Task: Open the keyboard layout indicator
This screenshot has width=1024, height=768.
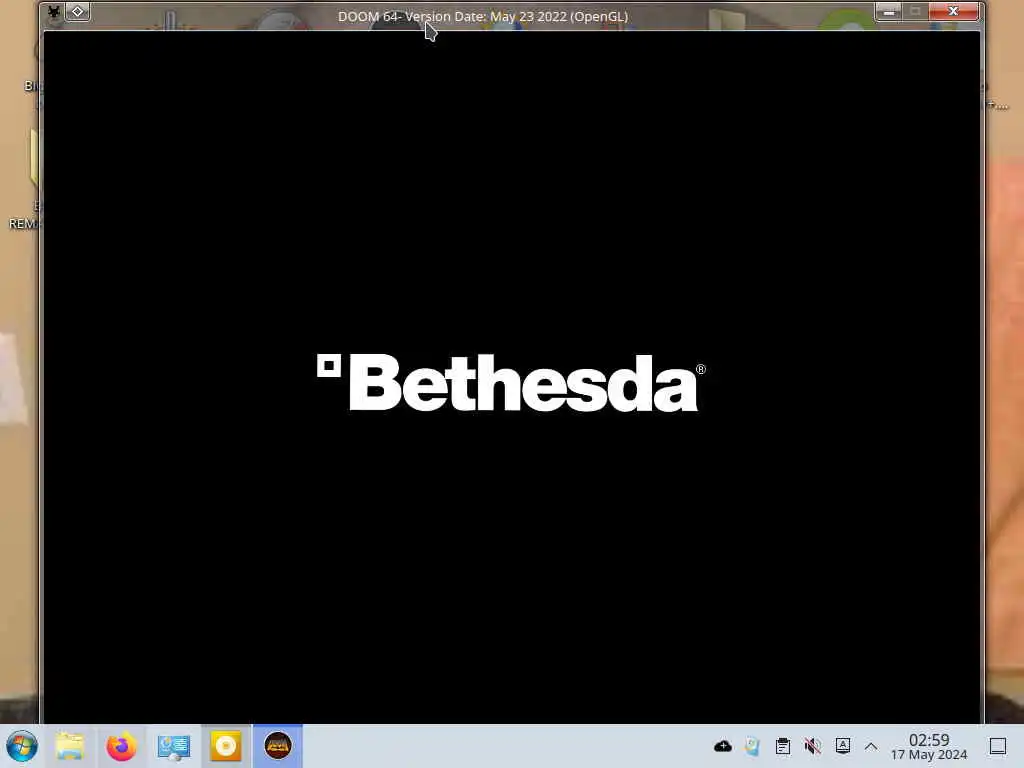Action: pos(842,746)
